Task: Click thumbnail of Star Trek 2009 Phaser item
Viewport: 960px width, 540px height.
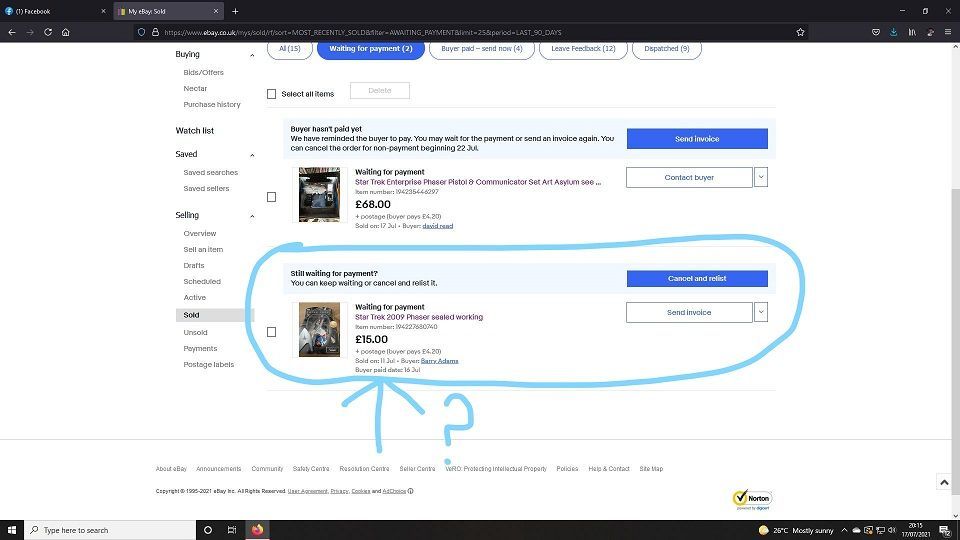Action: point(319,329)
